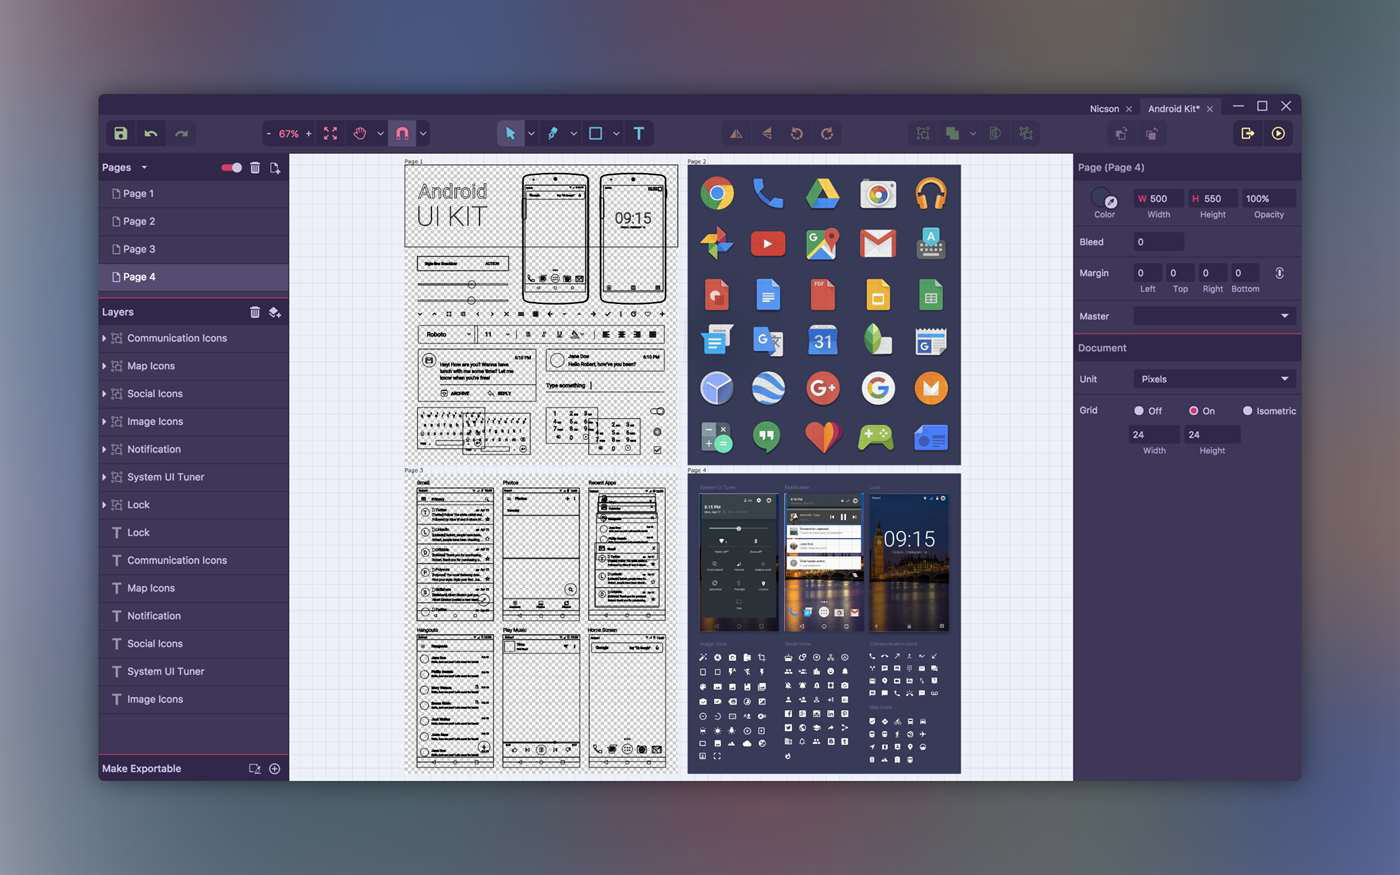The height and width of the screenshot is (875, 1400).
Task: Expand the System UI Tuner group layer
Action: click(x=104, y=477)
